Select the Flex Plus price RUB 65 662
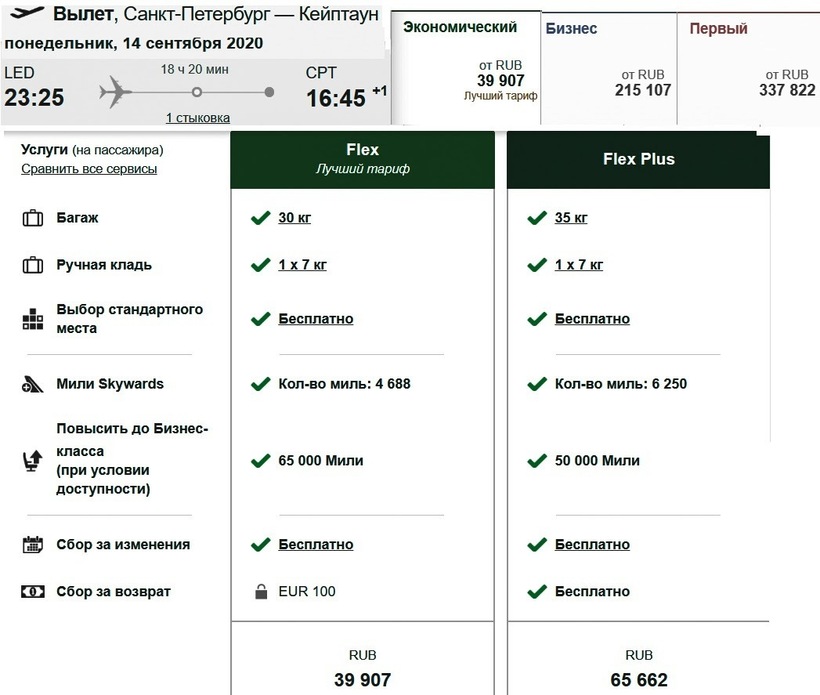Image resolution: width=820 pixels, height=695 pixels. click(639, 670)
